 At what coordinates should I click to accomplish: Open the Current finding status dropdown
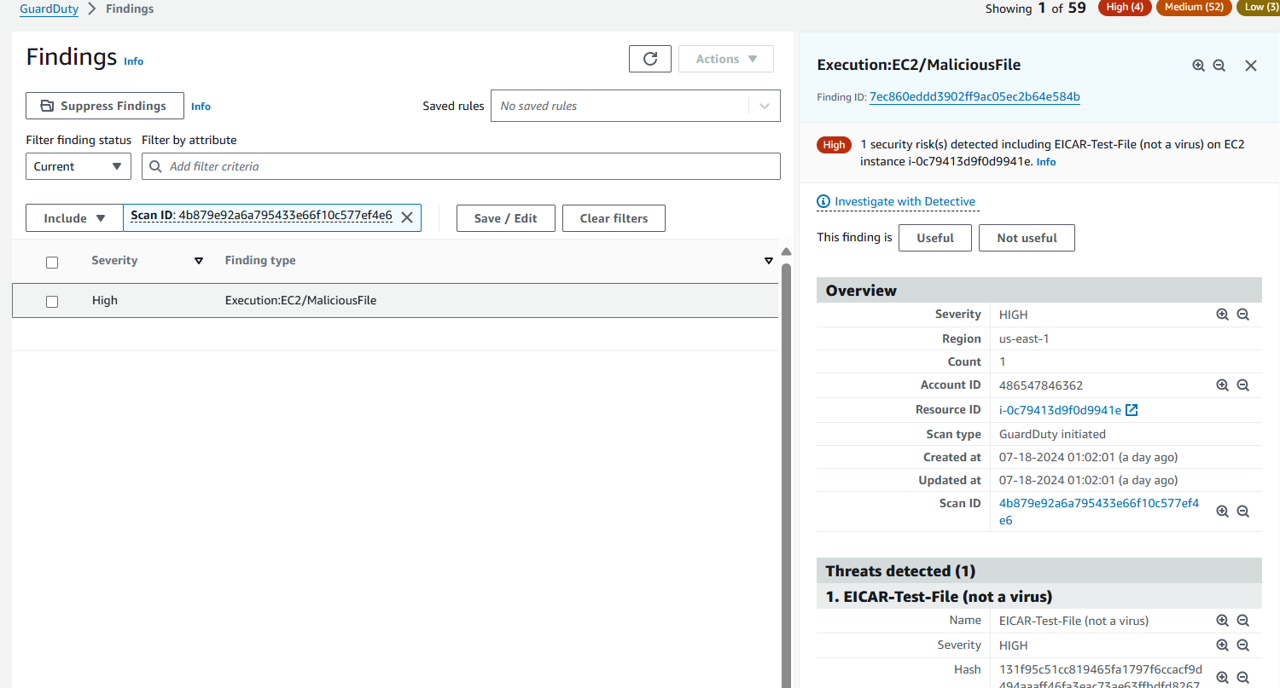coord(78,166)
